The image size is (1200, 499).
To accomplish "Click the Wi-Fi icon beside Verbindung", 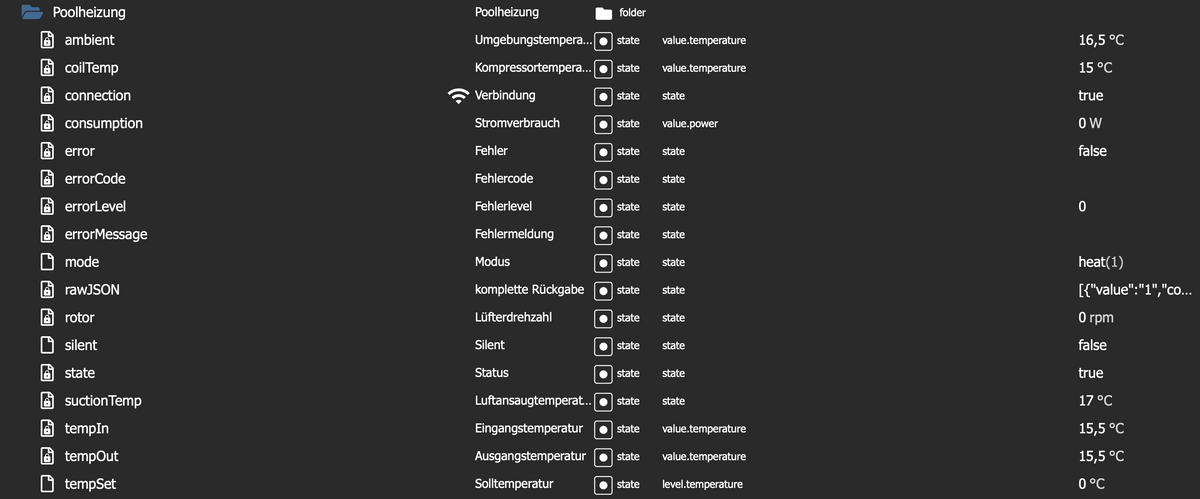I will click(458, 96).
